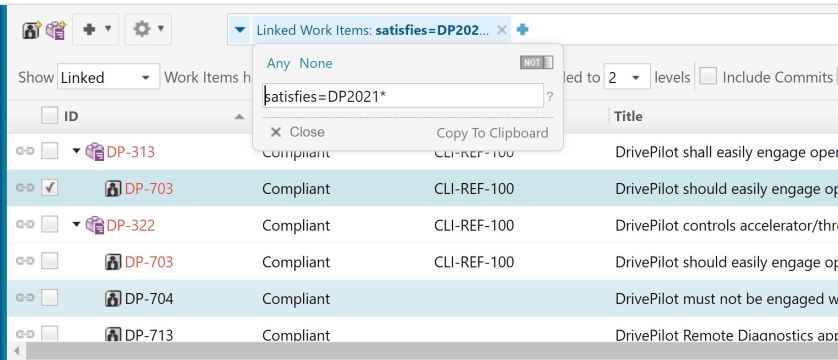Collapse the DP-322 tree node
The height and width of the screenshot is (360, 838).
point(76,225)
